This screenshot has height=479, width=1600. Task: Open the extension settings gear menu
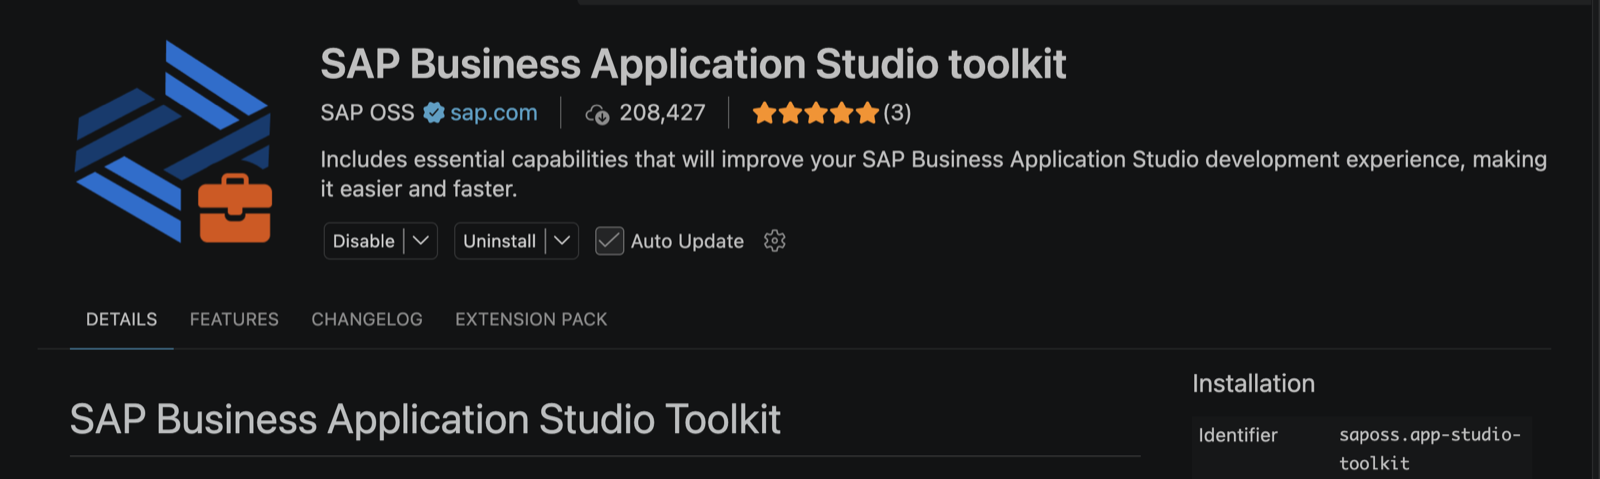tap(774, 241)
